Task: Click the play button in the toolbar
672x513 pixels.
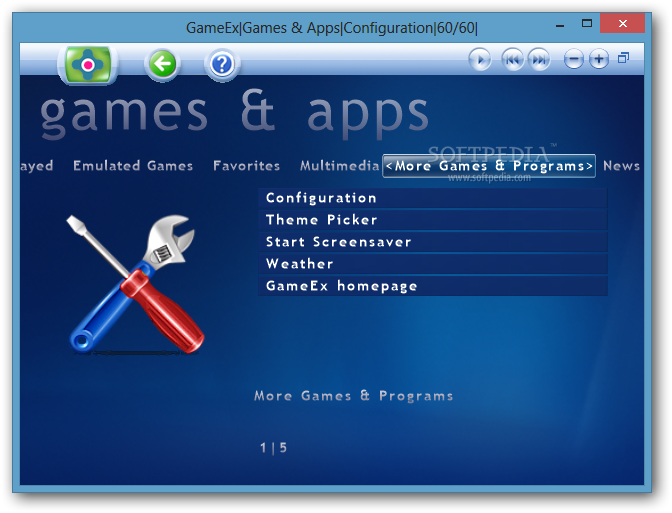Action: click(x=480, y=60)
